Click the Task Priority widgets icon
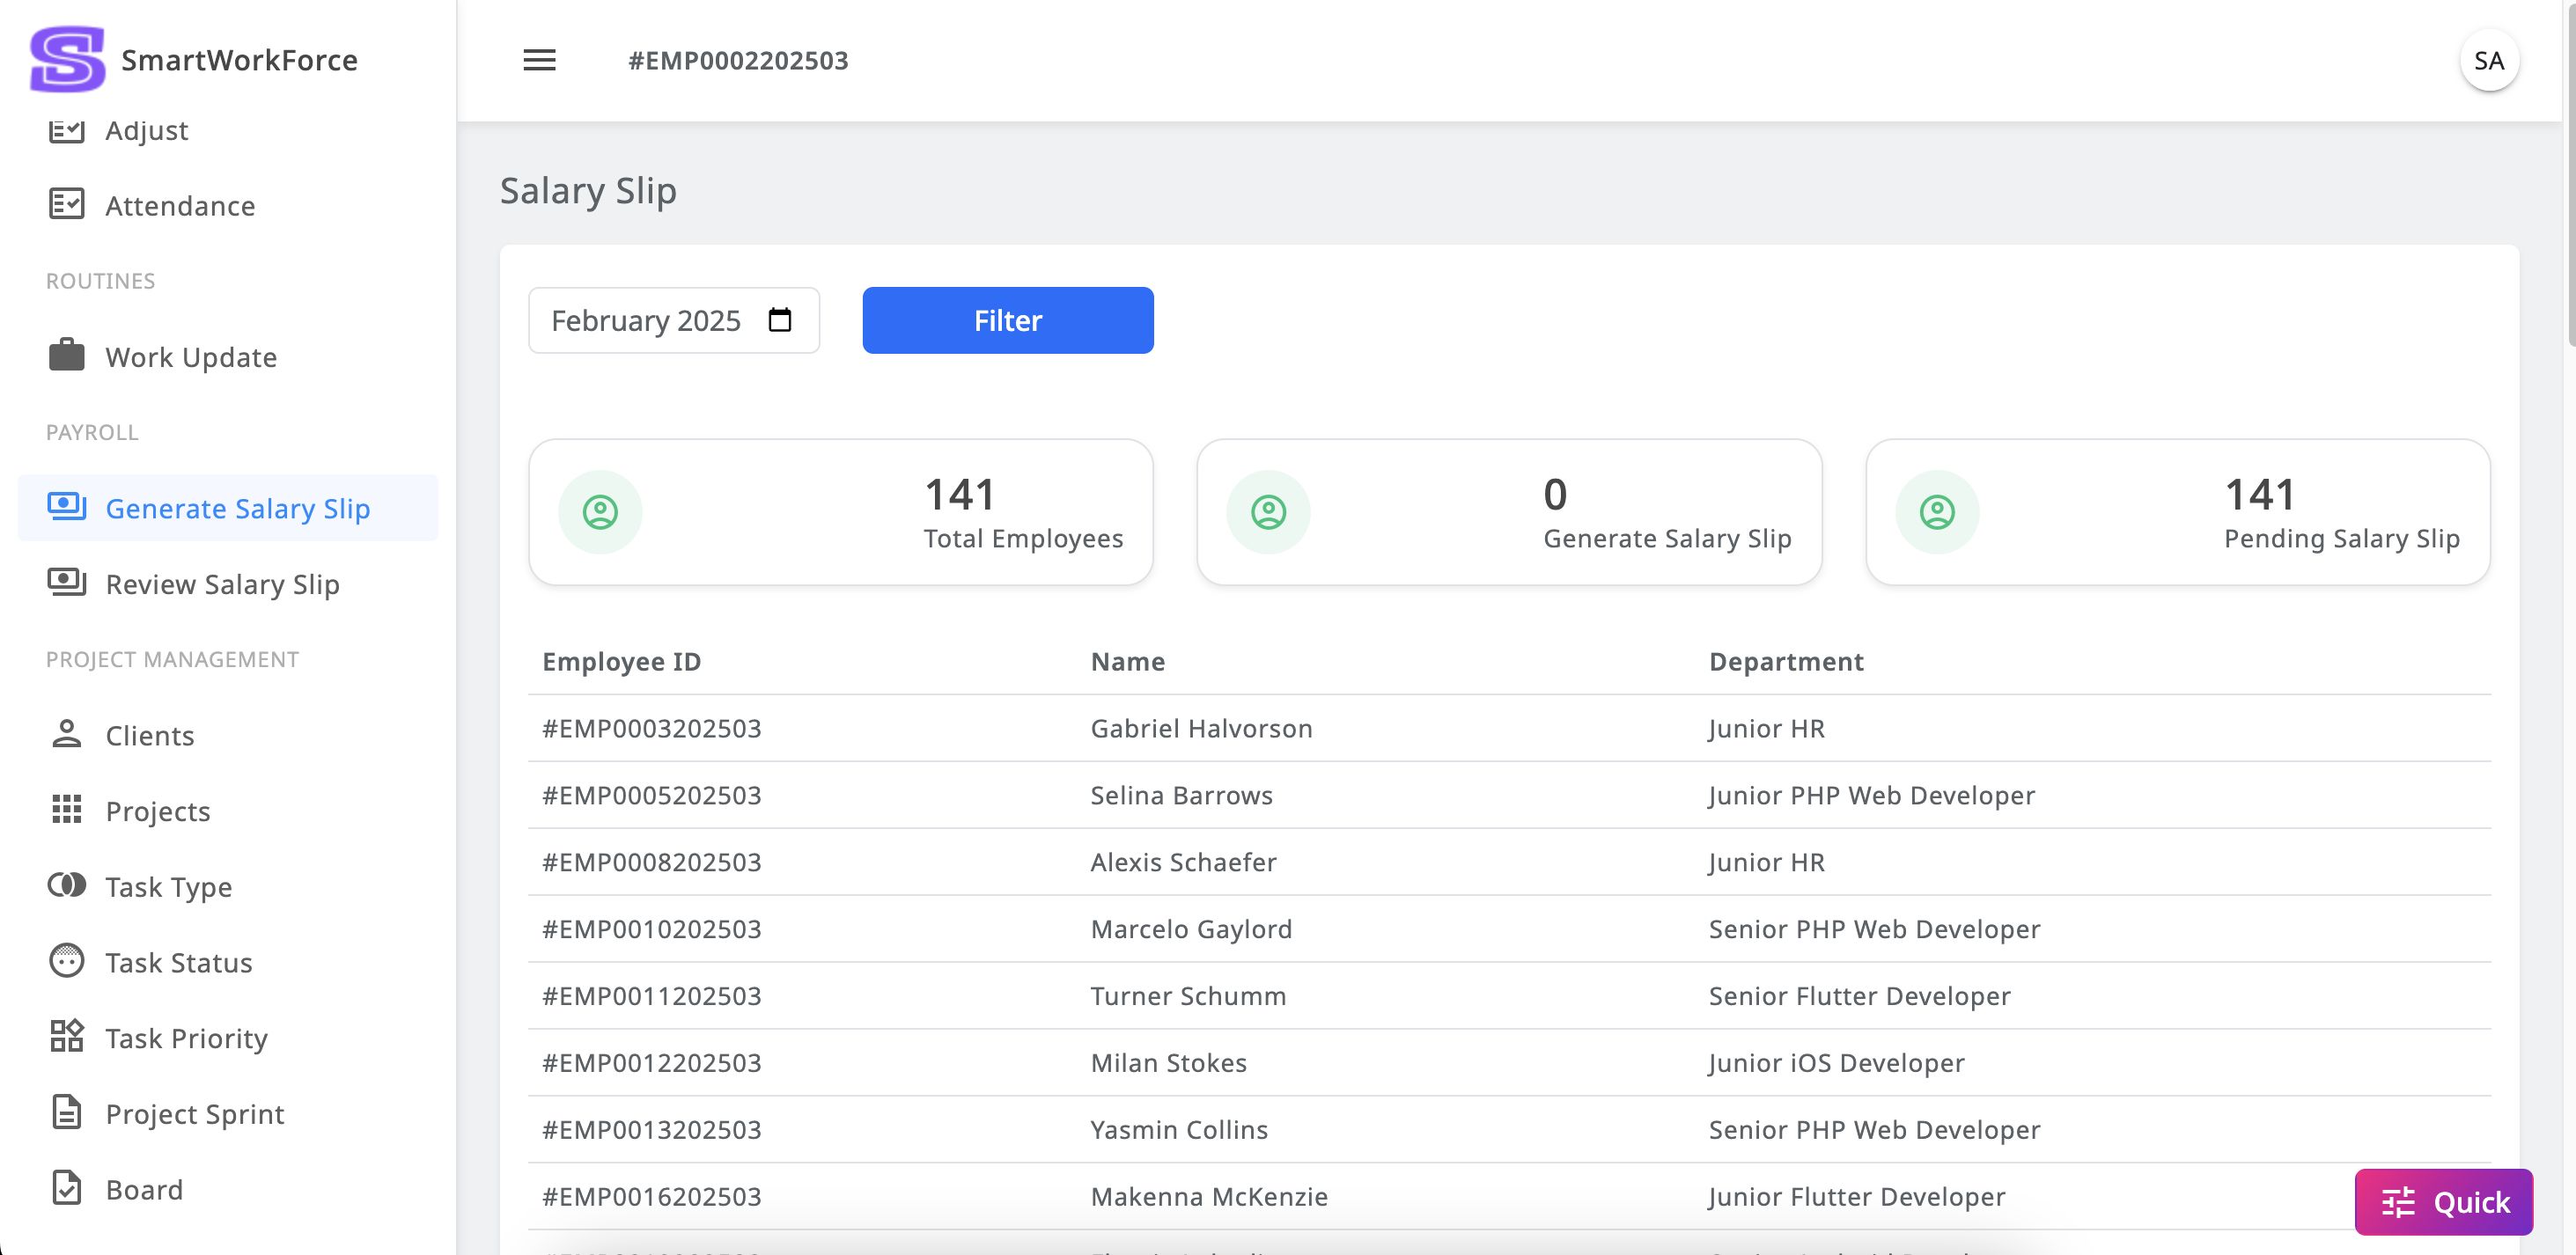This screenshot has width=2576, height=1255. [66, 1037]
